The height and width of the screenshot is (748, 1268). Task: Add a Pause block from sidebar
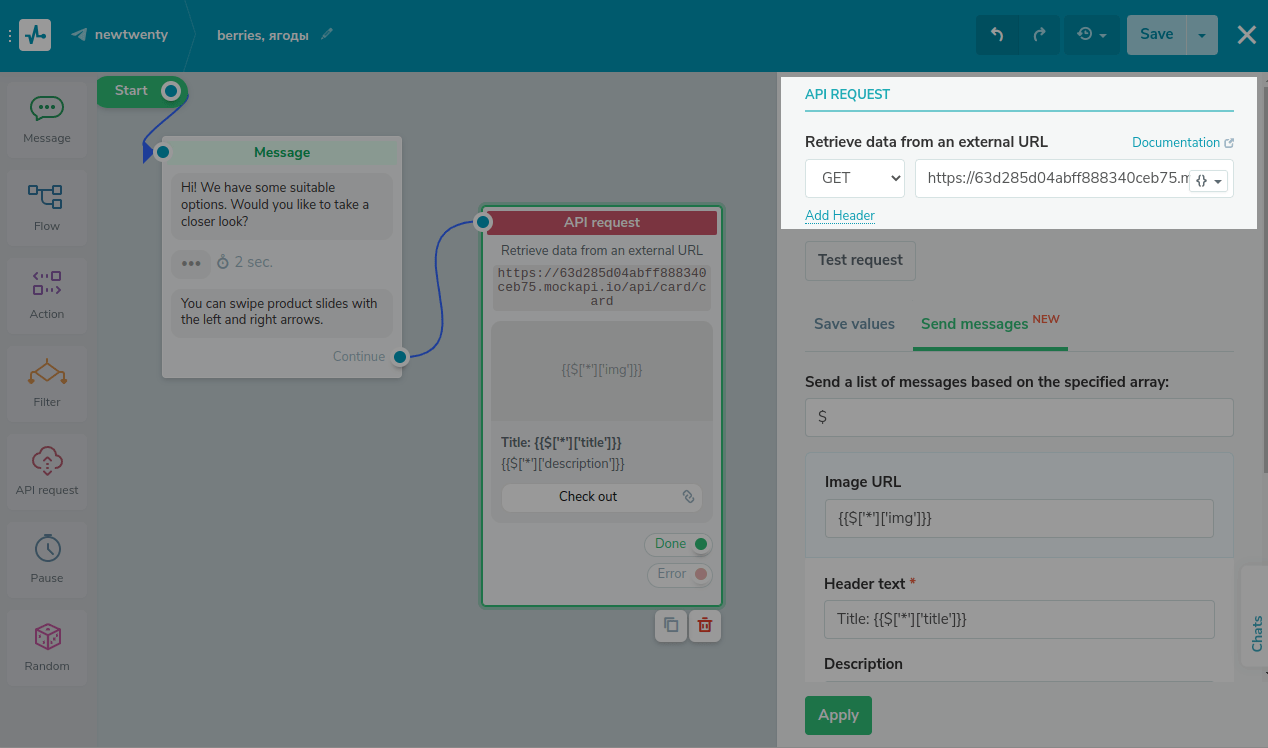pos(47,559)
